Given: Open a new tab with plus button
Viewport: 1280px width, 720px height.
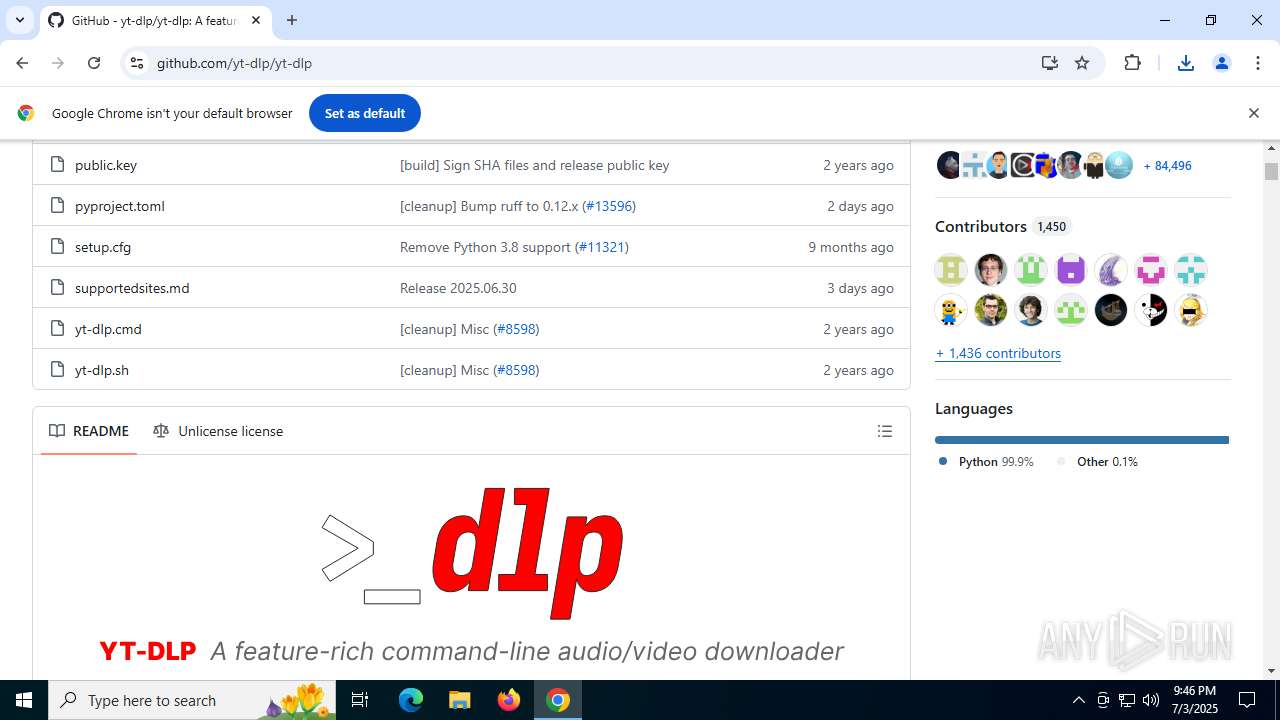Looking at the screenshot, I should point(292,20).
